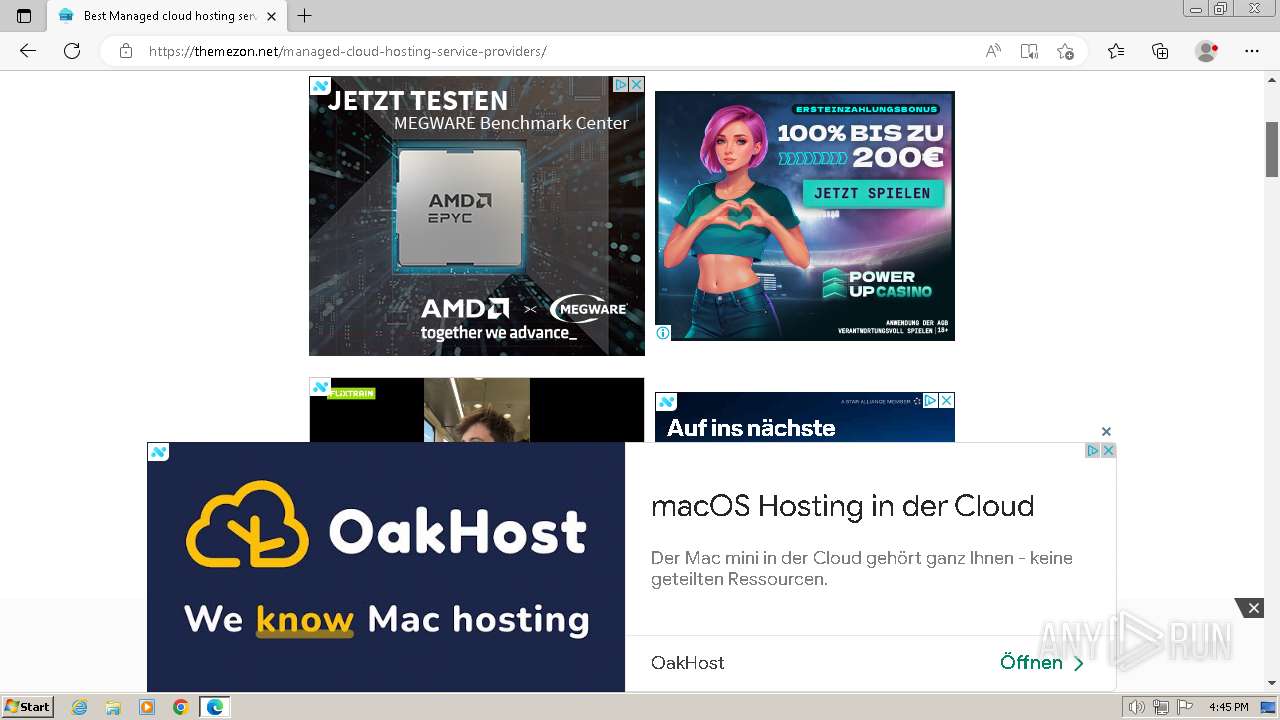
Task: Click page vertical scrollbar thumb
Action: [x=1272, y=148]
